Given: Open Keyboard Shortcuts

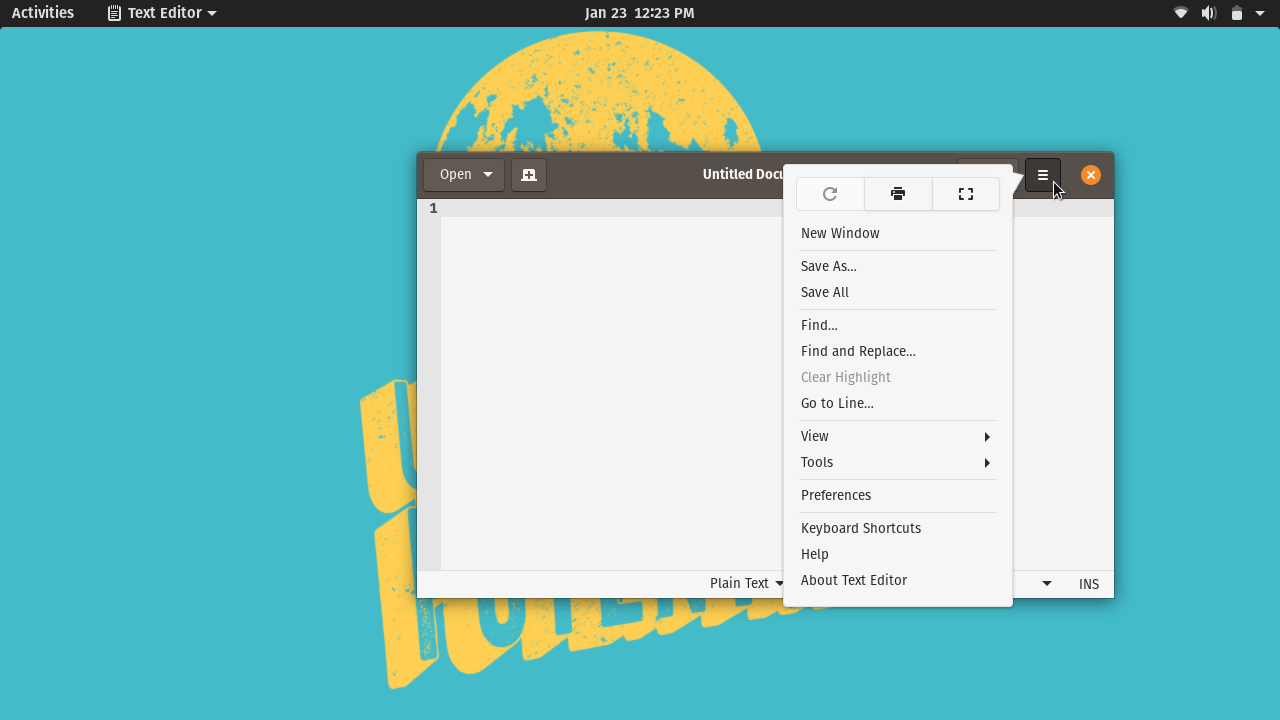Looking at the screenshot, I should pyautogui.click(x=898, y=528).
